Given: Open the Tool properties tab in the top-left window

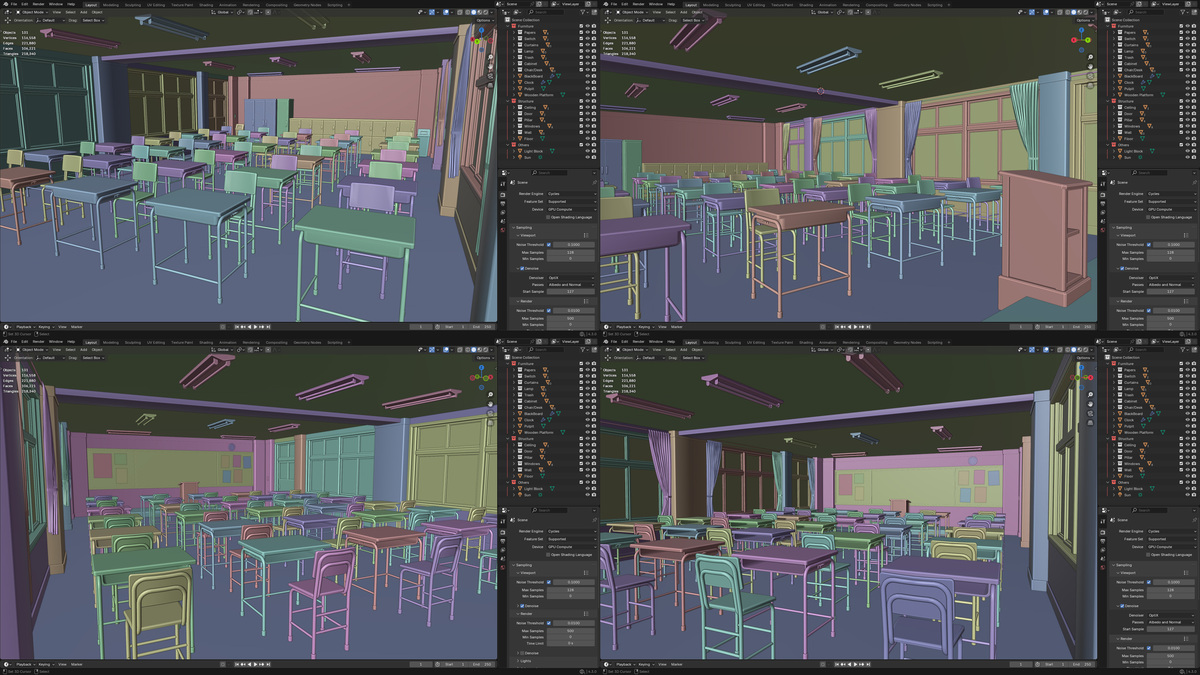Looking at the screenshot, I should pyautogui.click(x=503, y=184).
